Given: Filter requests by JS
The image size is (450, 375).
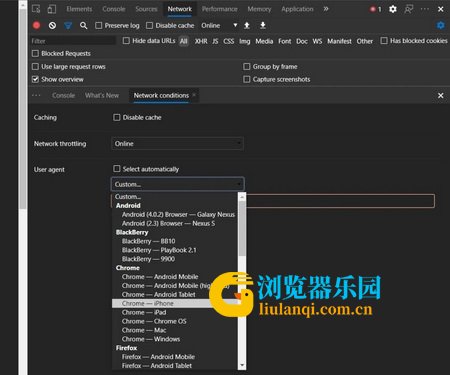Looking at the screenshot, I should click(x=215, y=41).
